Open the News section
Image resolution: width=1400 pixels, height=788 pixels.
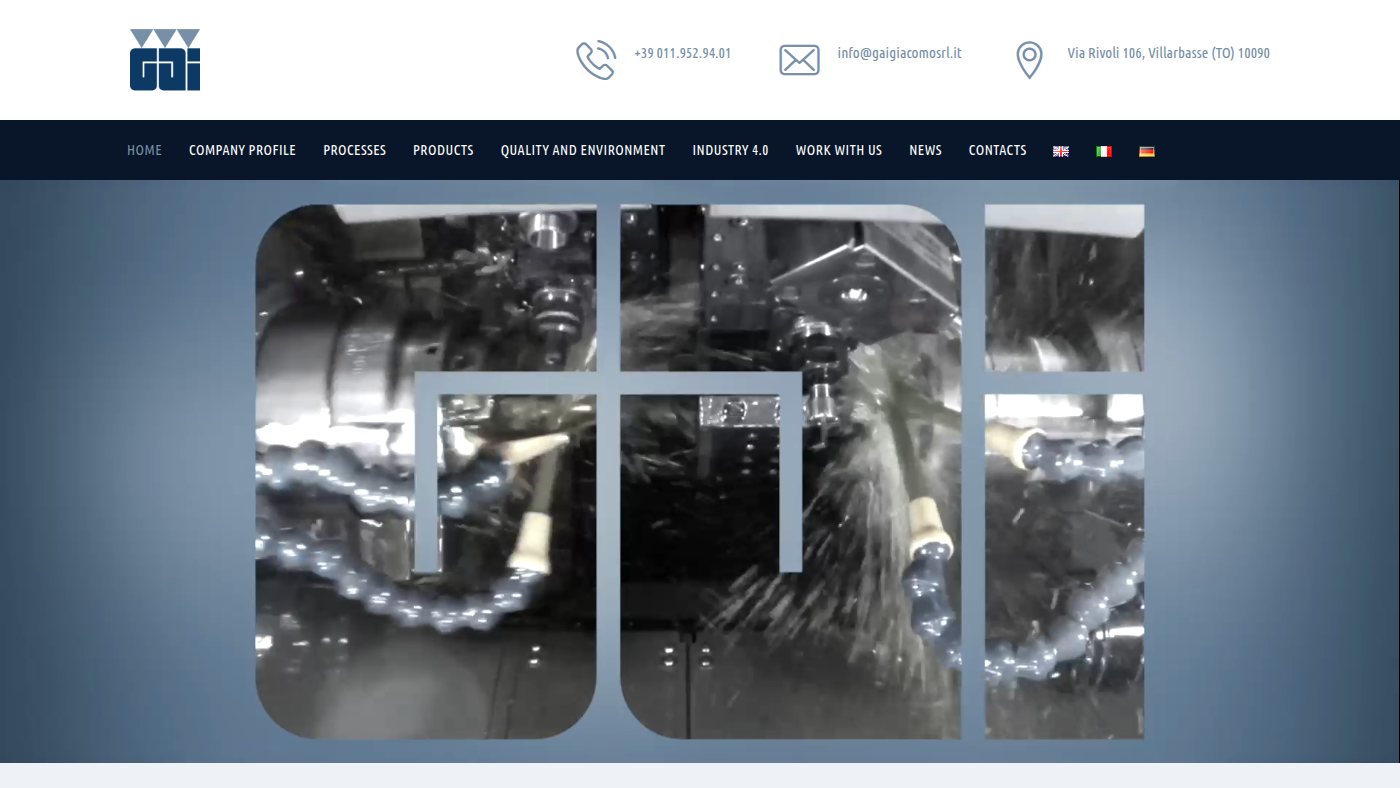point(925,150)
